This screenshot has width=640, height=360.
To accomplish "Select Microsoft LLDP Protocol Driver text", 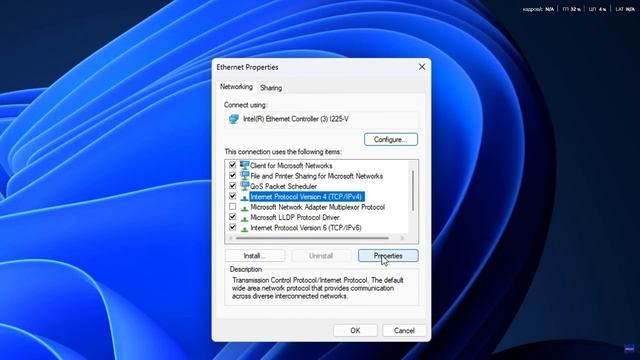I will [x=295, y=218].
